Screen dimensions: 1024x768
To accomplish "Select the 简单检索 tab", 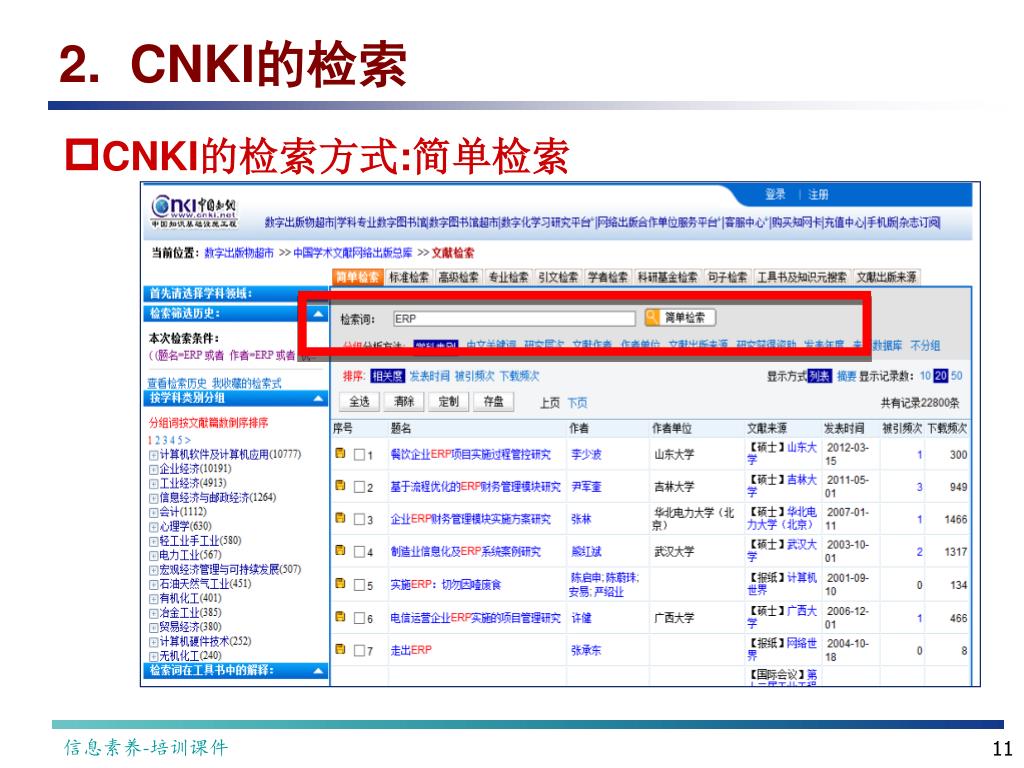I will [x=358, y=277].
